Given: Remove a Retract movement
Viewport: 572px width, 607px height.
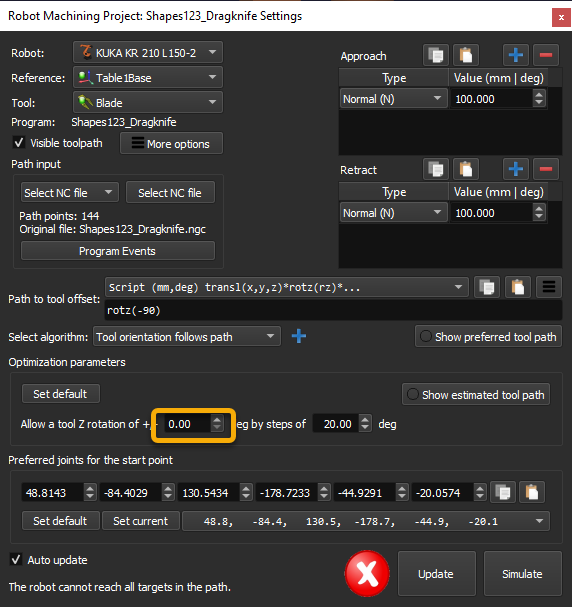Looking at the screenshot, I should point(546,169).
